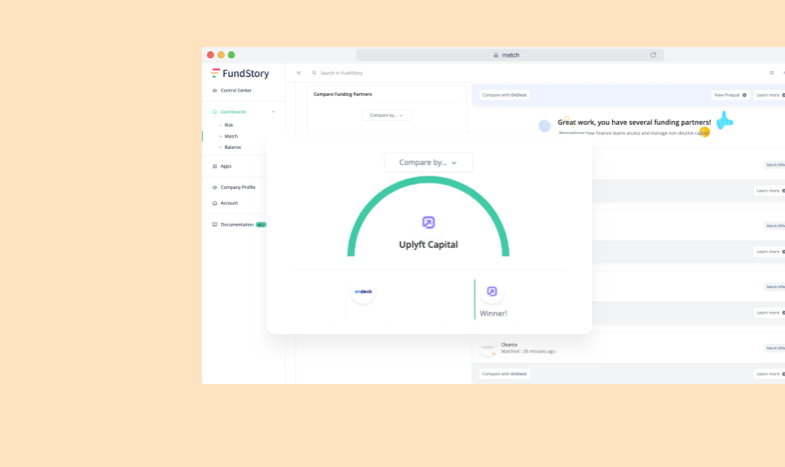Image resolution: width=785 pixels, height=467 pixels.
Task: Click the Match Offer badge in Clearco row
Action: tap(775, 348)
